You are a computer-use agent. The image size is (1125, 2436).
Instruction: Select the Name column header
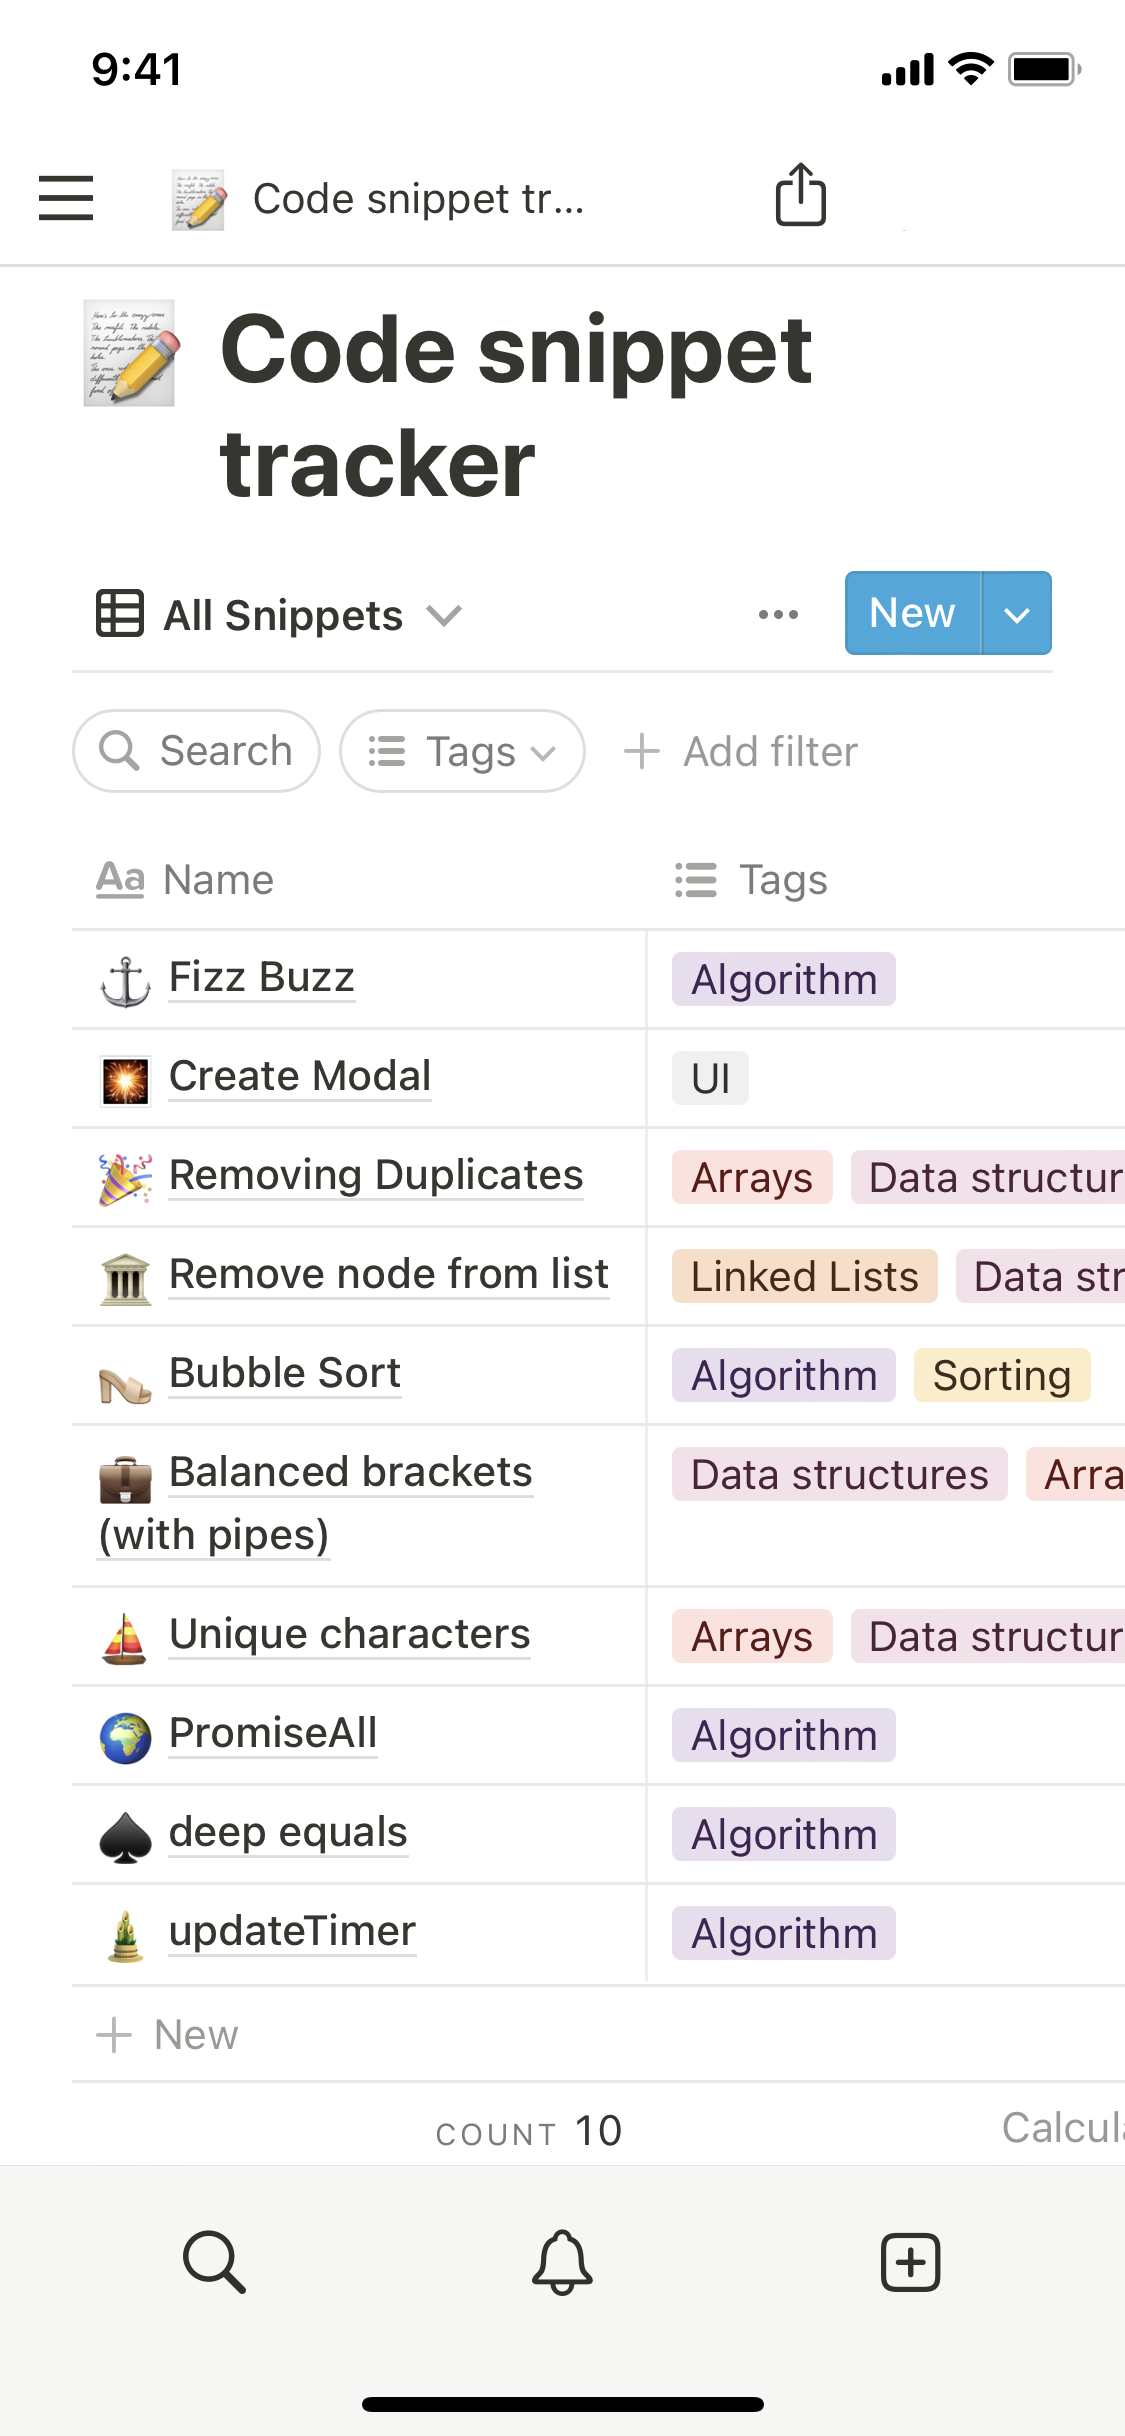[218, 880]
